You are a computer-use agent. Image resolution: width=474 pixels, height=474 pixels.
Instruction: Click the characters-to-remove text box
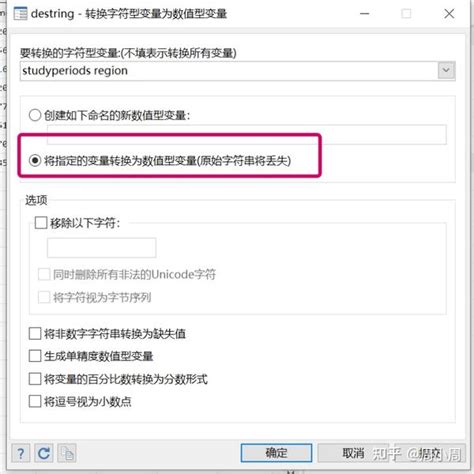[x=101, y=248]
